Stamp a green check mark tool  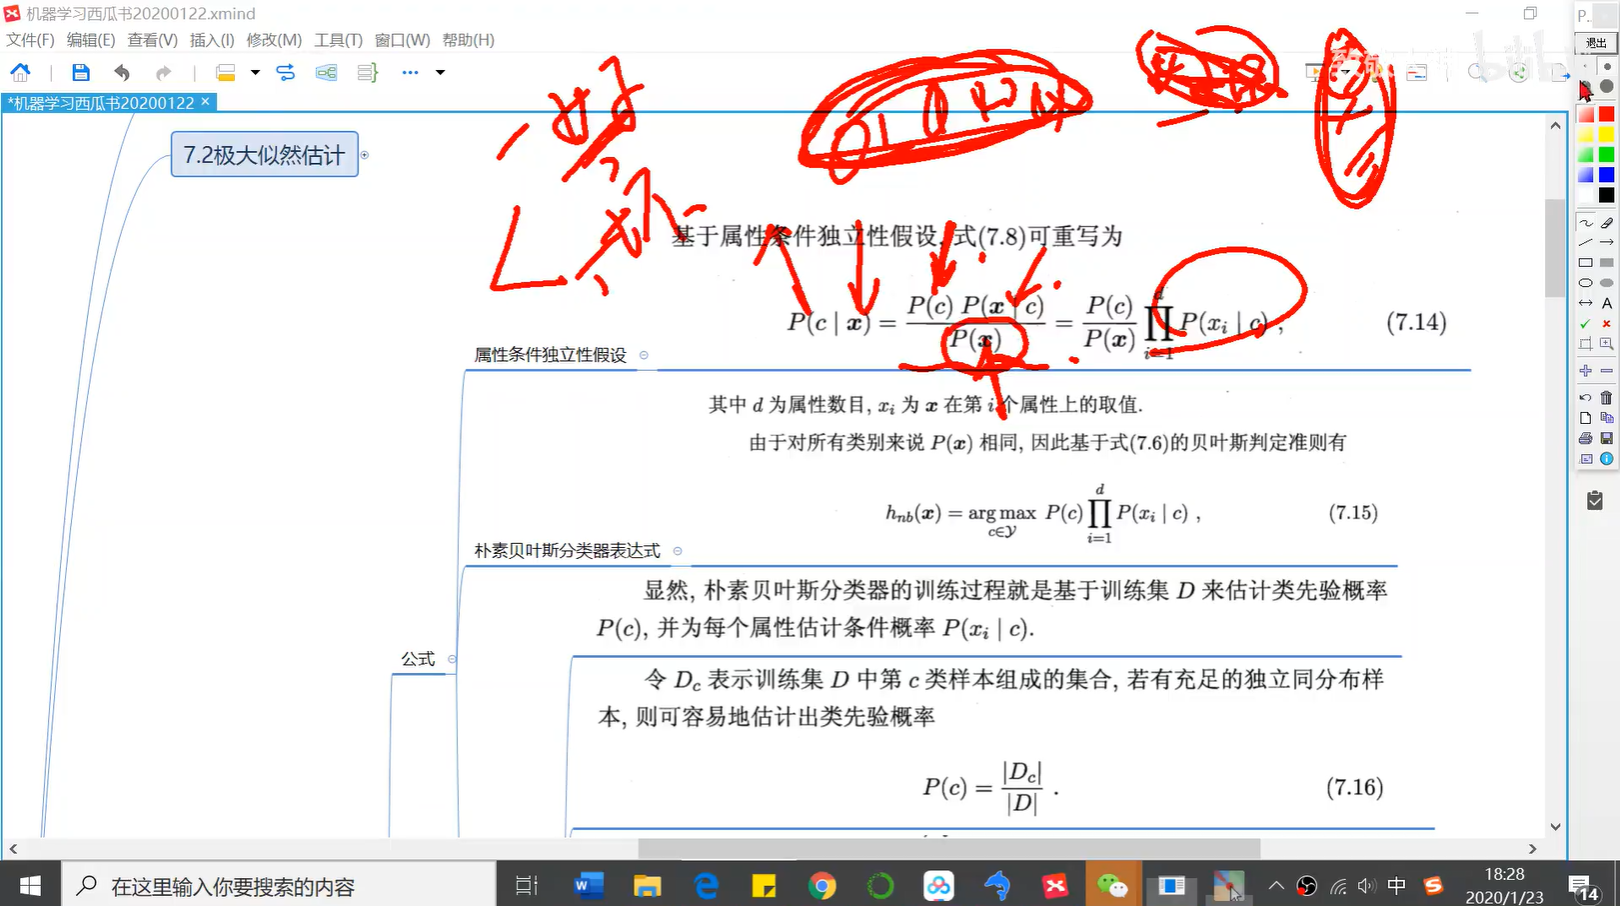tap(1586, 324)
